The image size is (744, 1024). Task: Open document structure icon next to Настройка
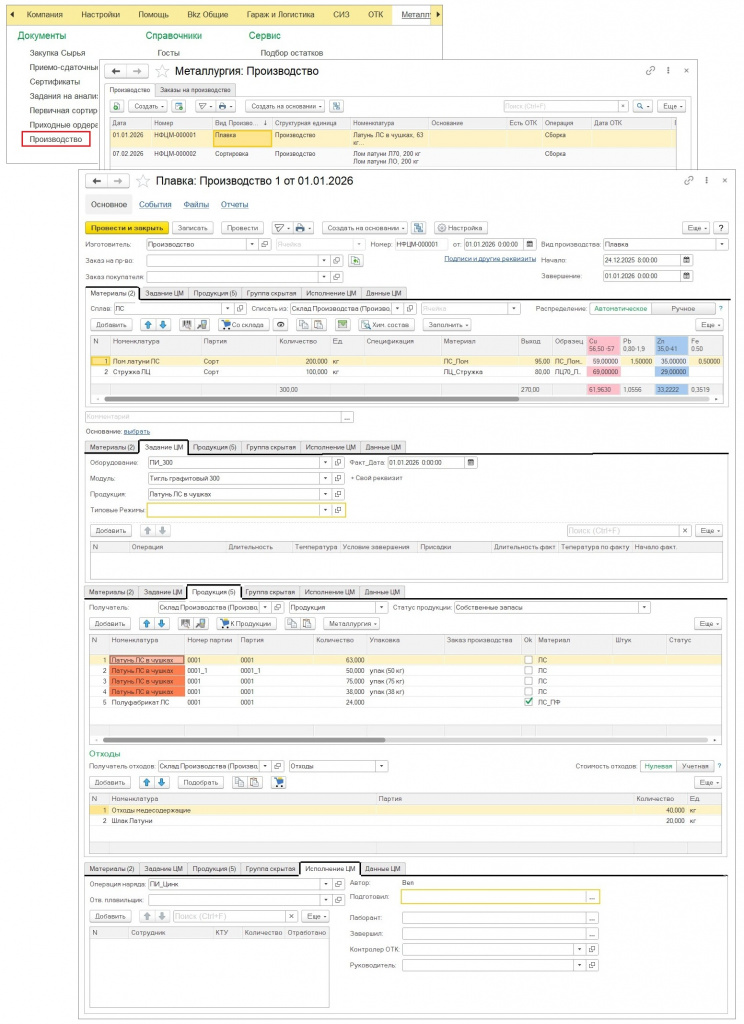tap(419, 228)
